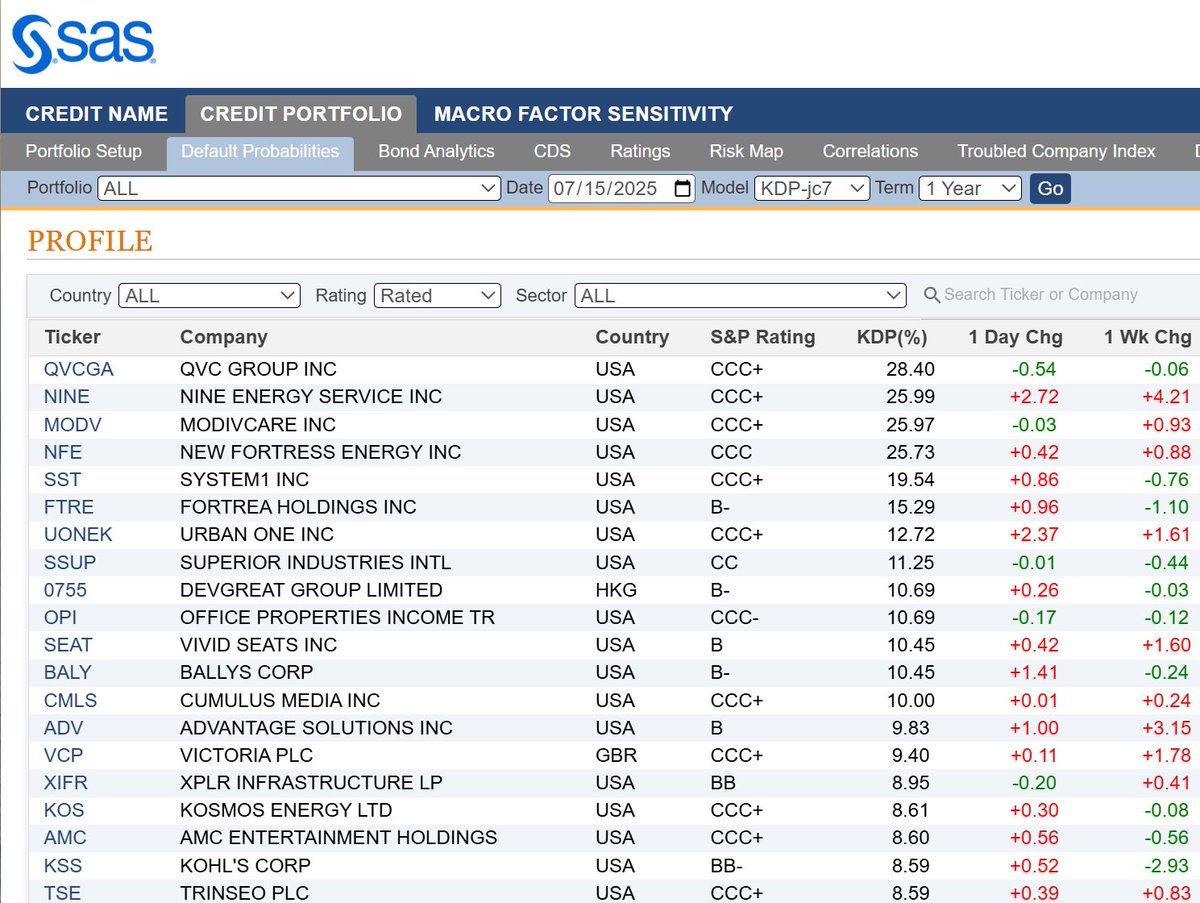Expand the Country filter dropdown
This screenshot has width=1200, height=903.
click(x=209, y=296)
